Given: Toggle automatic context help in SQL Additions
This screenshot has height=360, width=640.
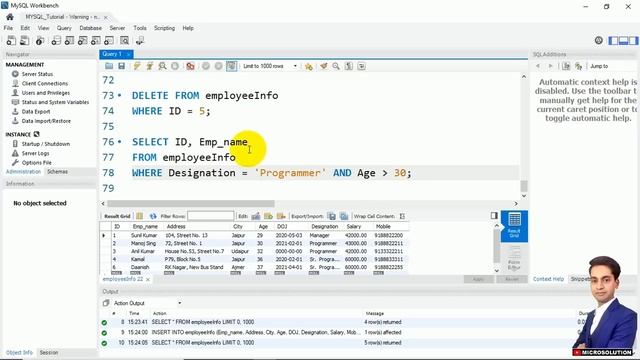Looking at the screenshot, I should 578,66.
